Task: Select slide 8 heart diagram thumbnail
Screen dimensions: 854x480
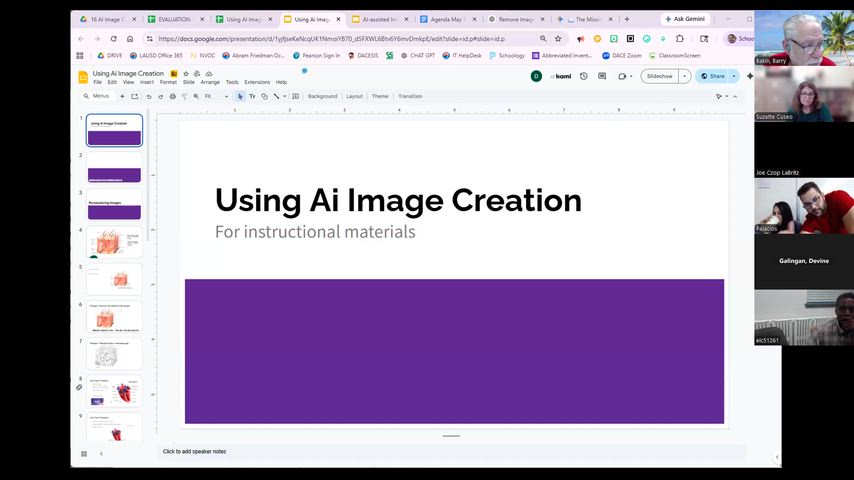Action: (x=114, y=391)
